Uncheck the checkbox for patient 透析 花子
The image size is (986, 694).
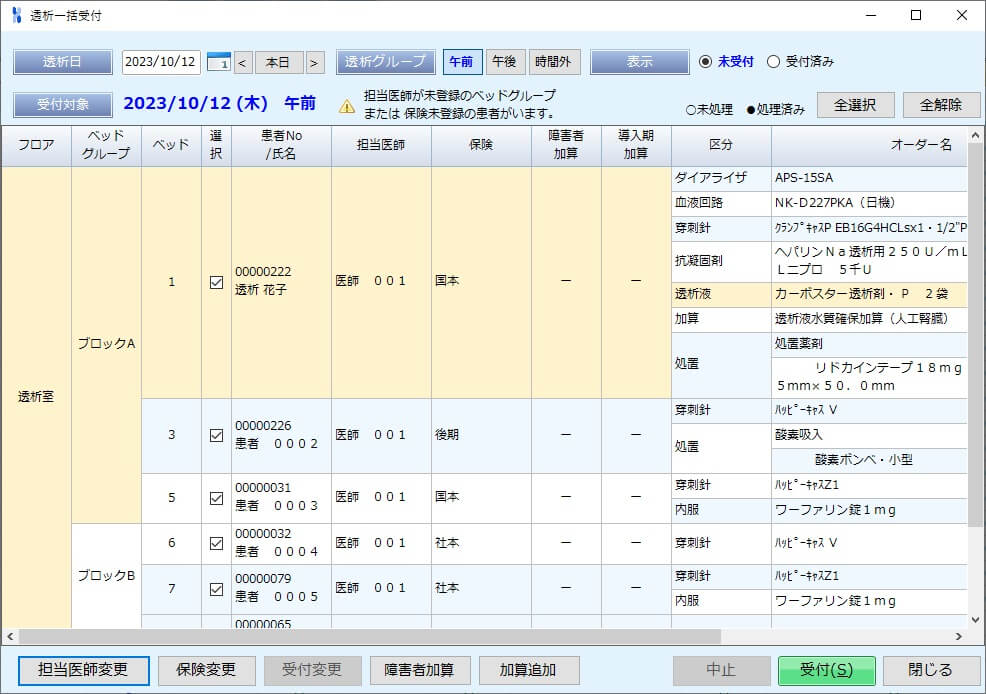tap(216, 281)
